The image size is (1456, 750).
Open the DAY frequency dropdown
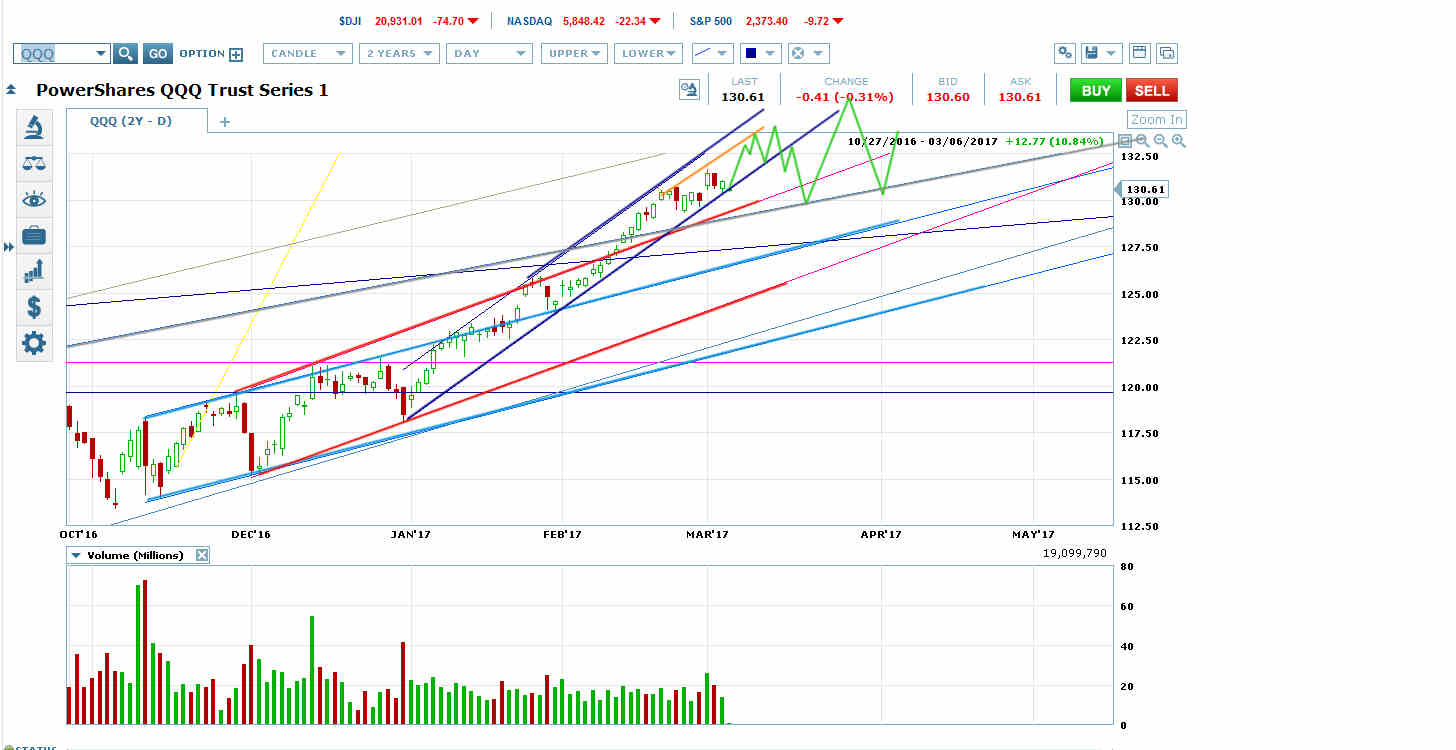click(489, 54)
